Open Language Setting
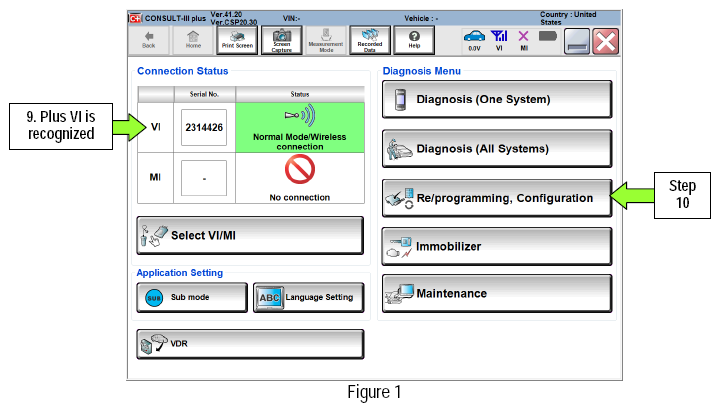 coord(309,297)
